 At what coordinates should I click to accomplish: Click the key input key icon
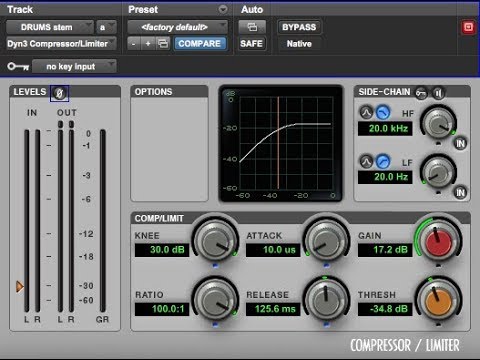[18, 66]
